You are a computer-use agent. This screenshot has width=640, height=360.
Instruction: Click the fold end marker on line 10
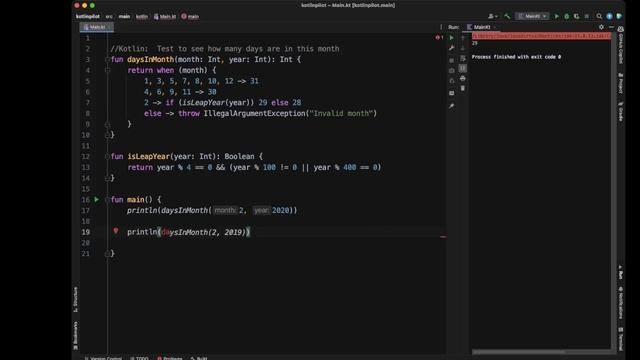(108, 135)
